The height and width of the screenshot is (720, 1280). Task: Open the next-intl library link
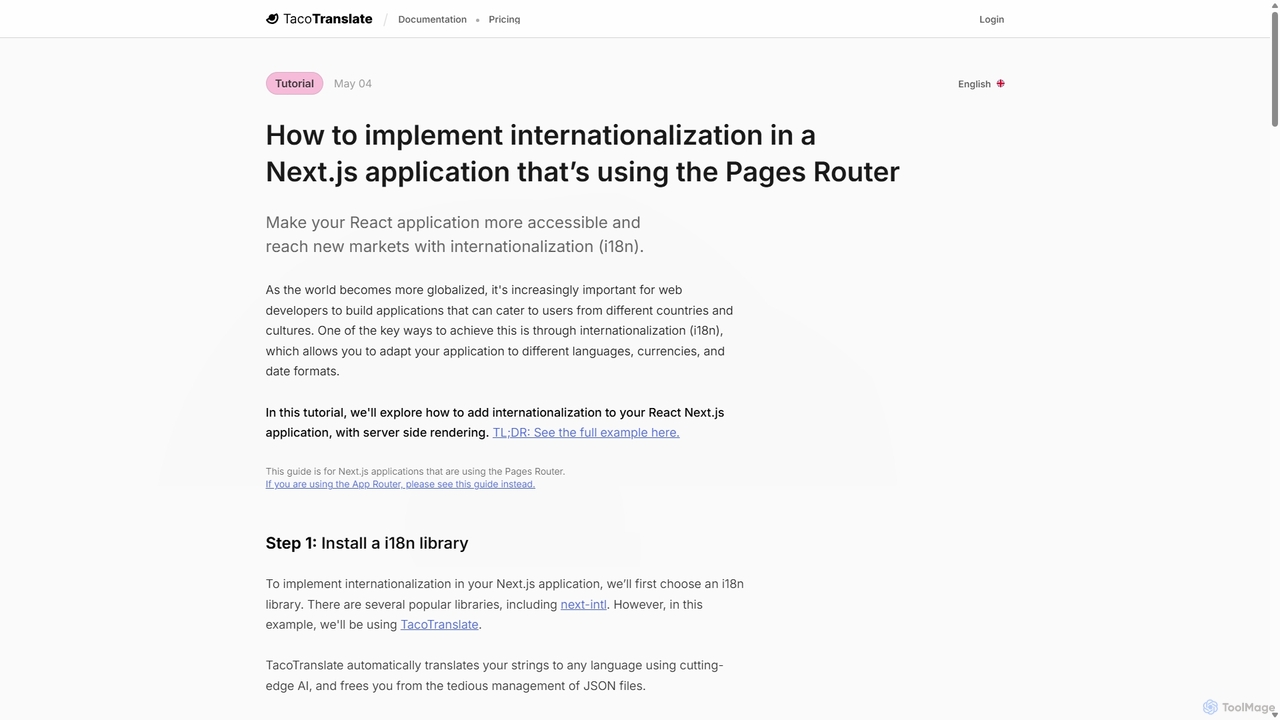(583, 604)
